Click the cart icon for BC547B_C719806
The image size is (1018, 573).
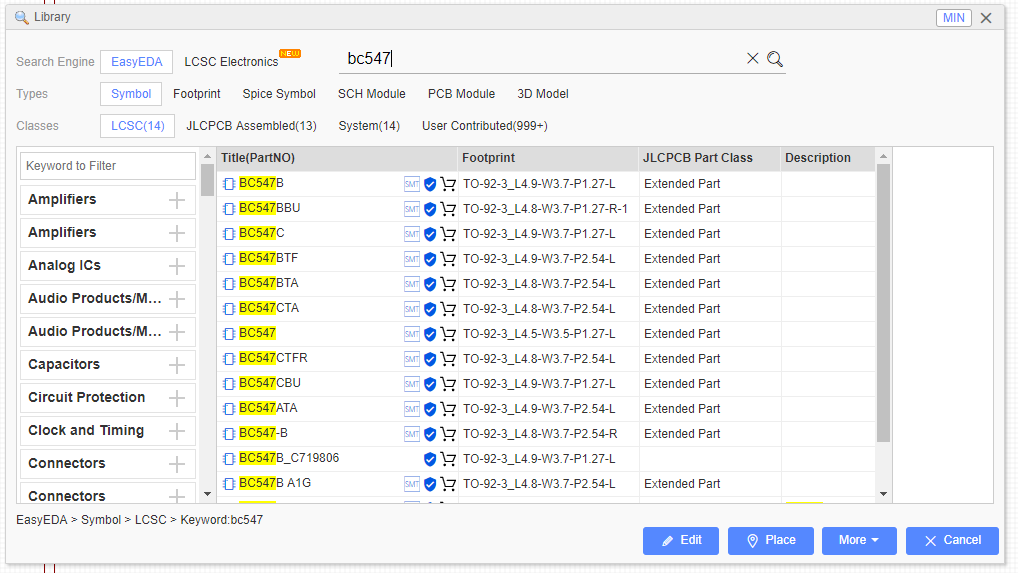coord(448,459)
